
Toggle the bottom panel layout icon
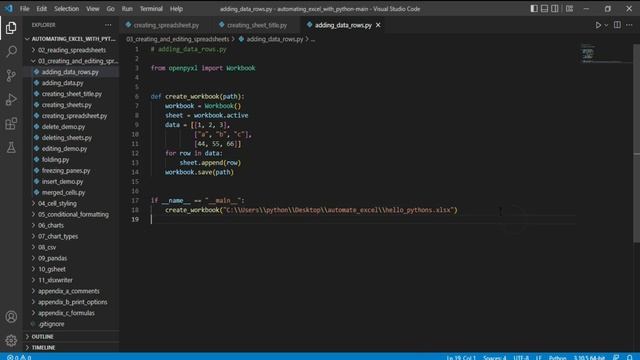point(544,9)
